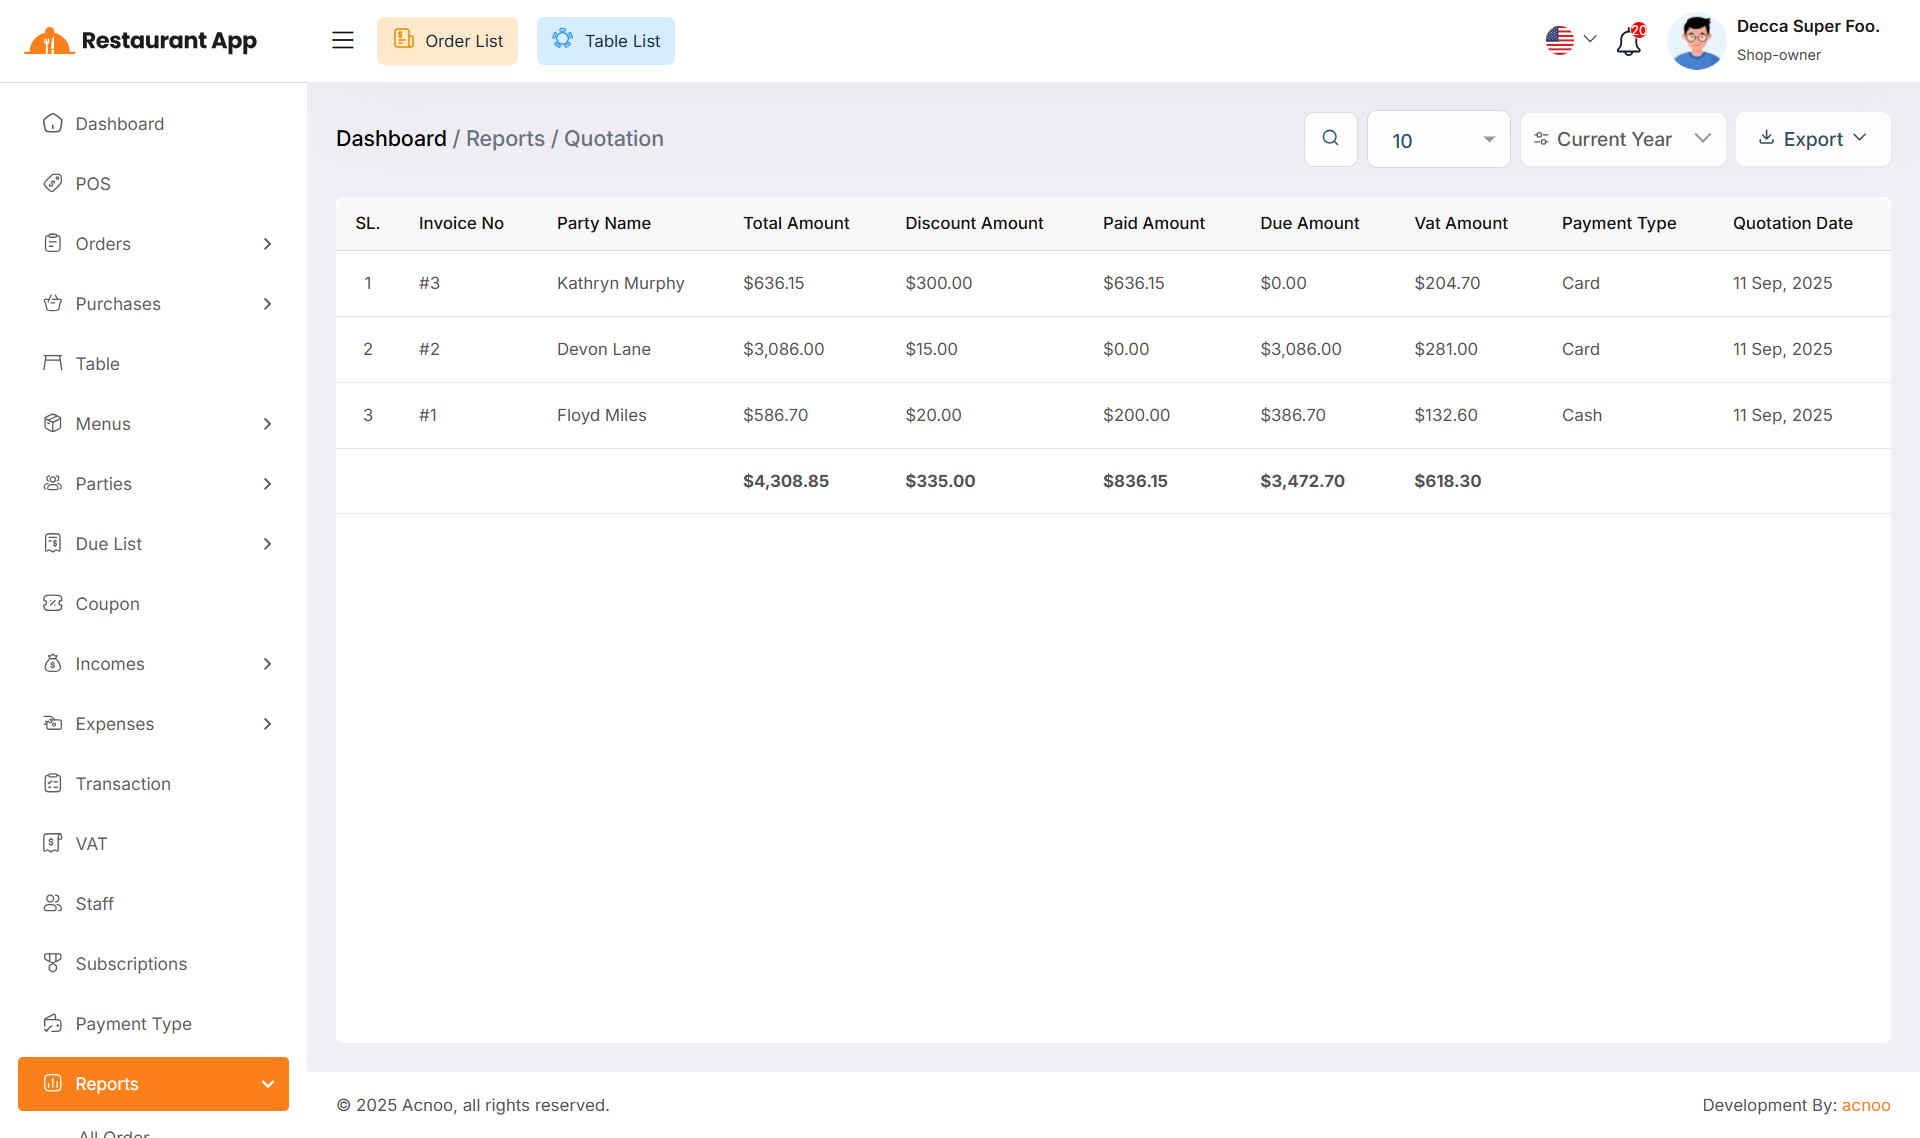This screenshot has height=1138, width=1920.
Task: Click the user profile avatar
Action: click(1696, 41)
